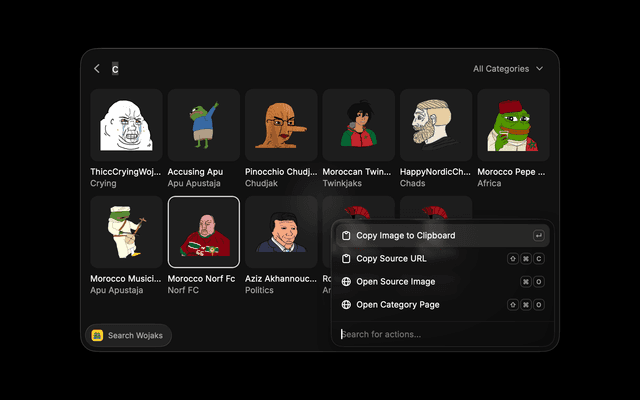Select the Morocco Pepe thumbnail
Screen dimensions: 640x400
(513, 125)
